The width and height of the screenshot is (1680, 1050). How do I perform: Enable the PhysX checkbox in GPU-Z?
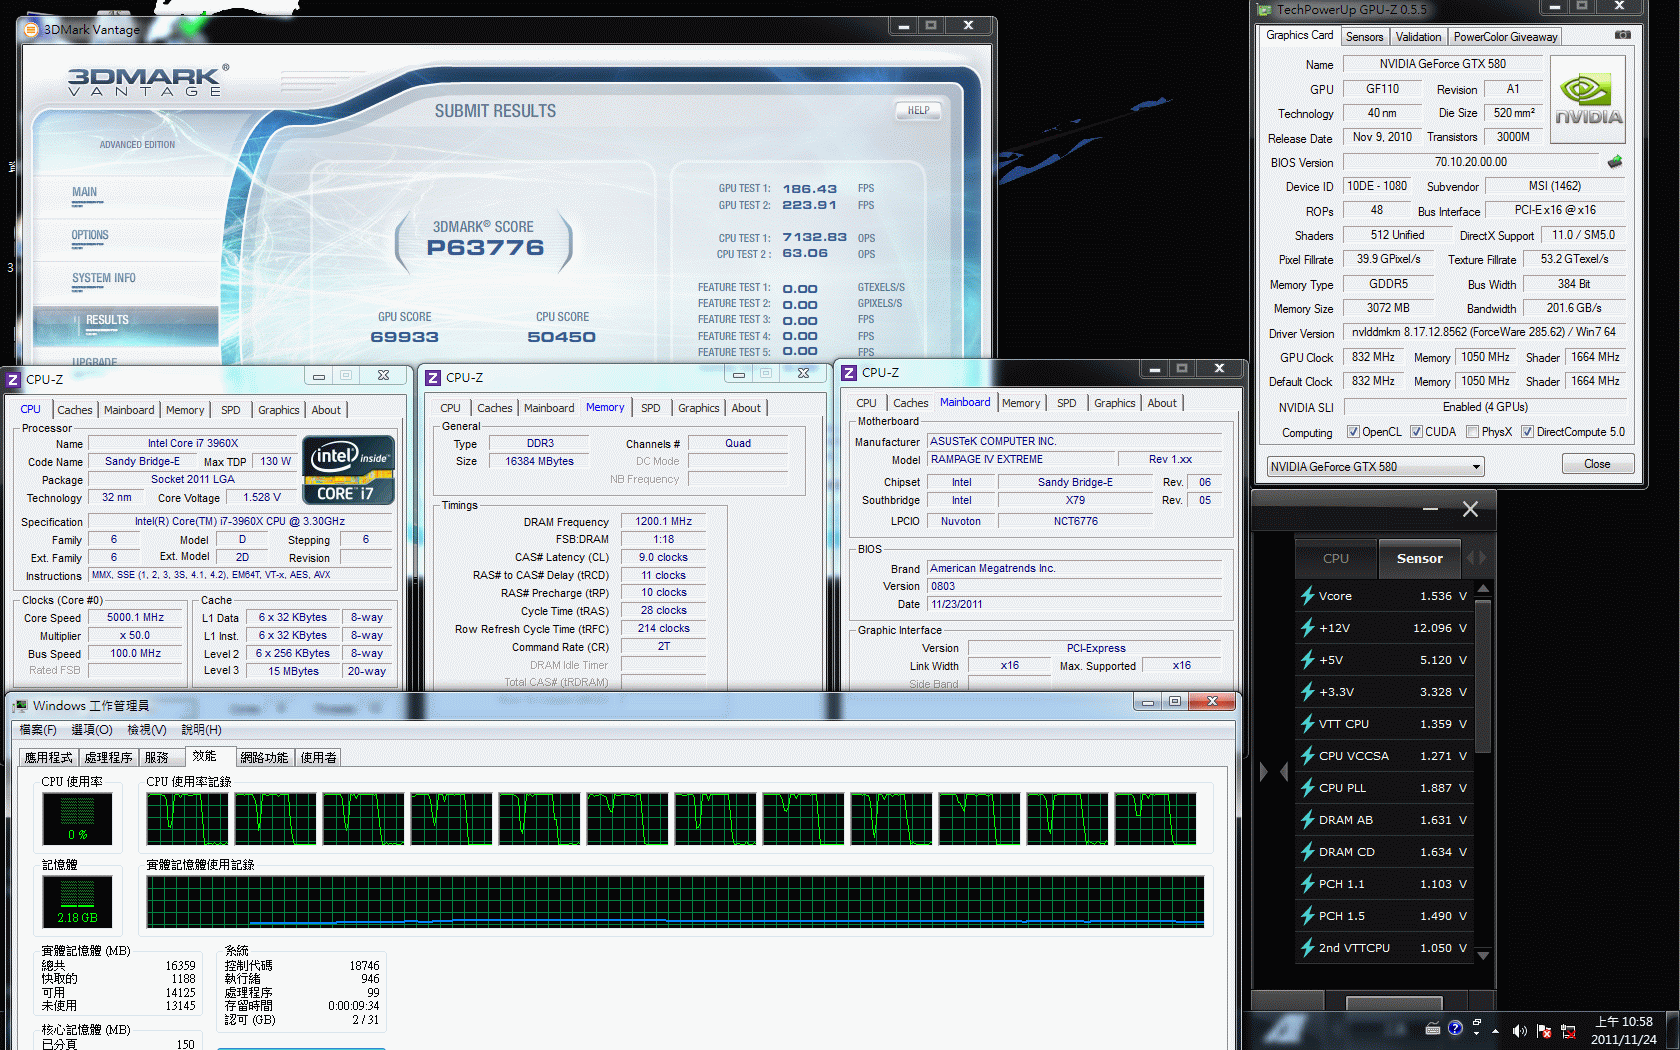click(1472, 432)
